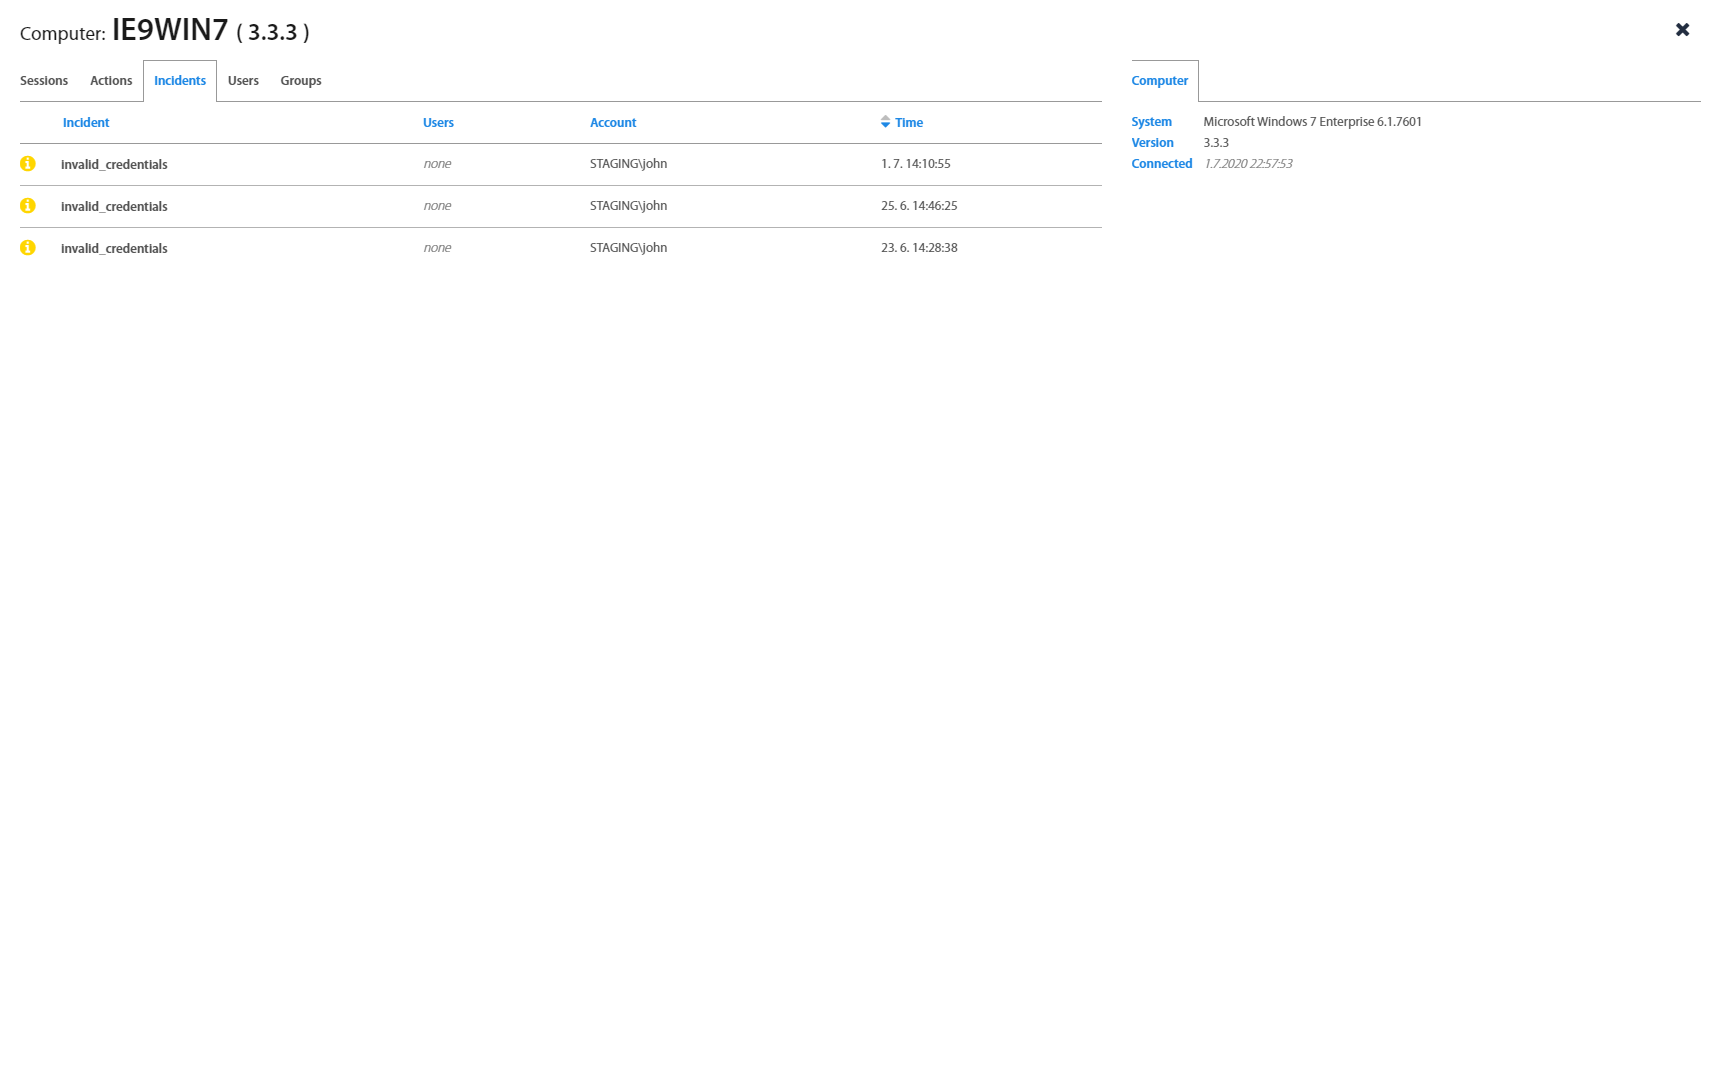Sort incidents by Time column label
Image resolution: width=1720 pixels, height=1080 pixels.
click(x=909, y=123)
